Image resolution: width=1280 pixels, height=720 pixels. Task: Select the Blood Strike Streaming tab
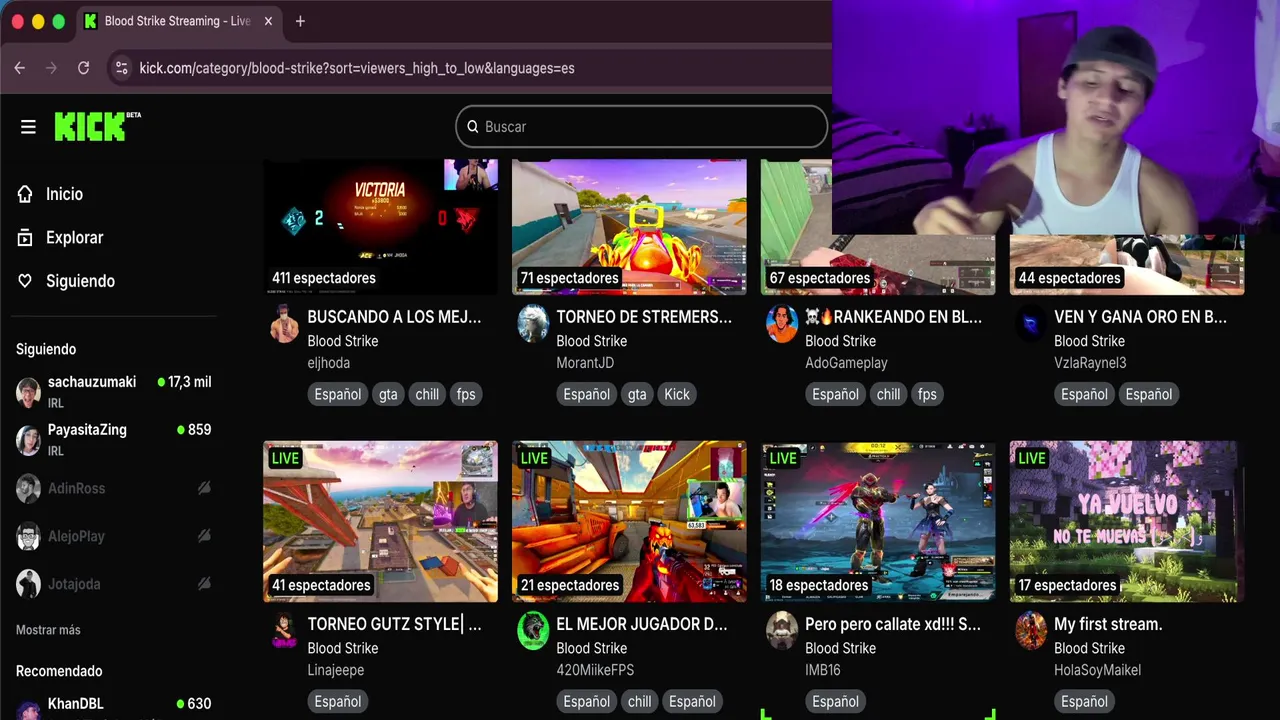(x=179, y=21)
